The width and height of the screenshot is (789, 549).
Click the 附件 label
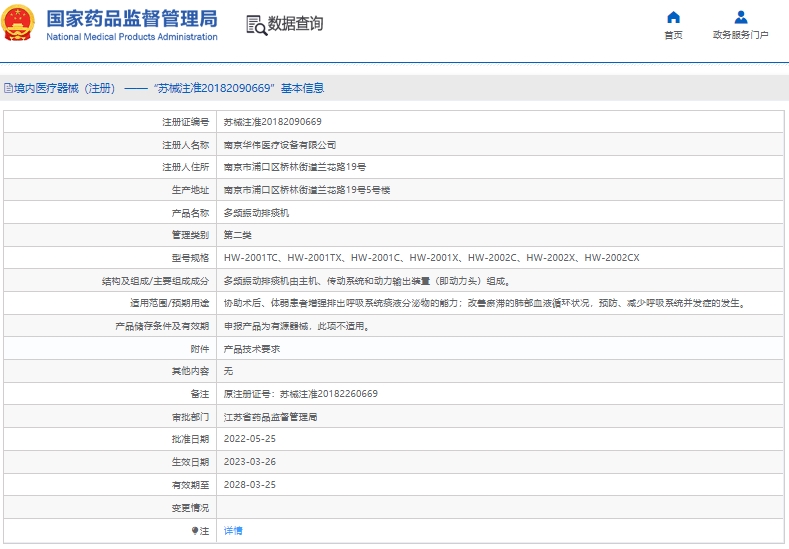200,349
